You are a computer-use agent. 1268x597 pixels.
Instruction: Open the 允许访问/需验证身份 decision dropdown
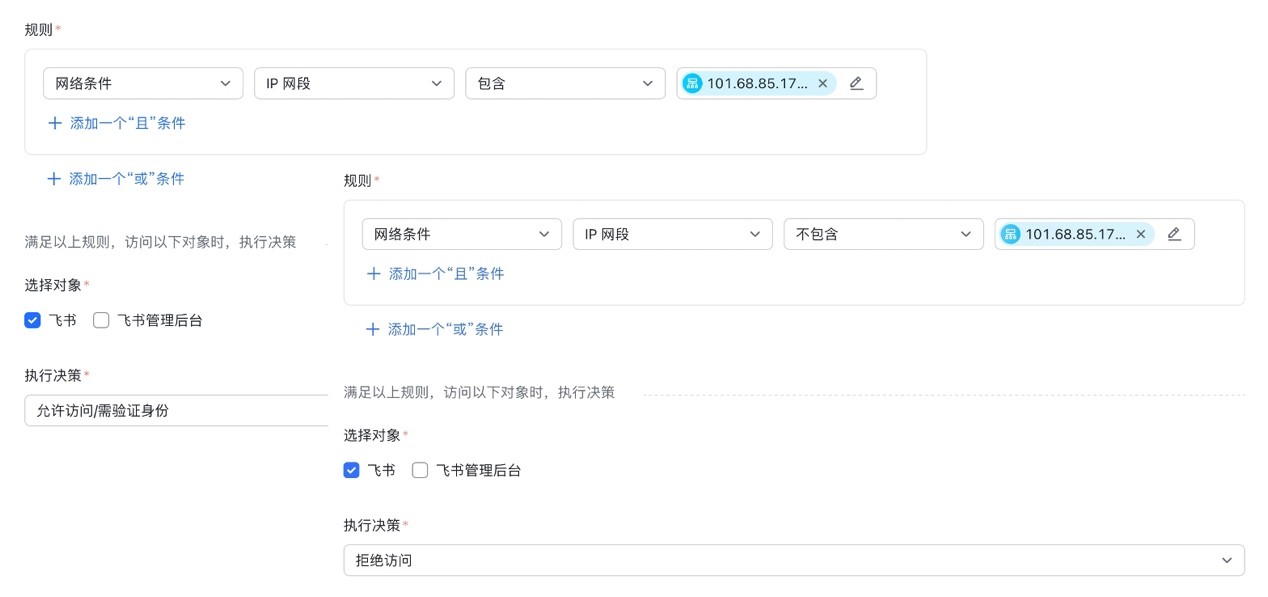pos(175,410)
